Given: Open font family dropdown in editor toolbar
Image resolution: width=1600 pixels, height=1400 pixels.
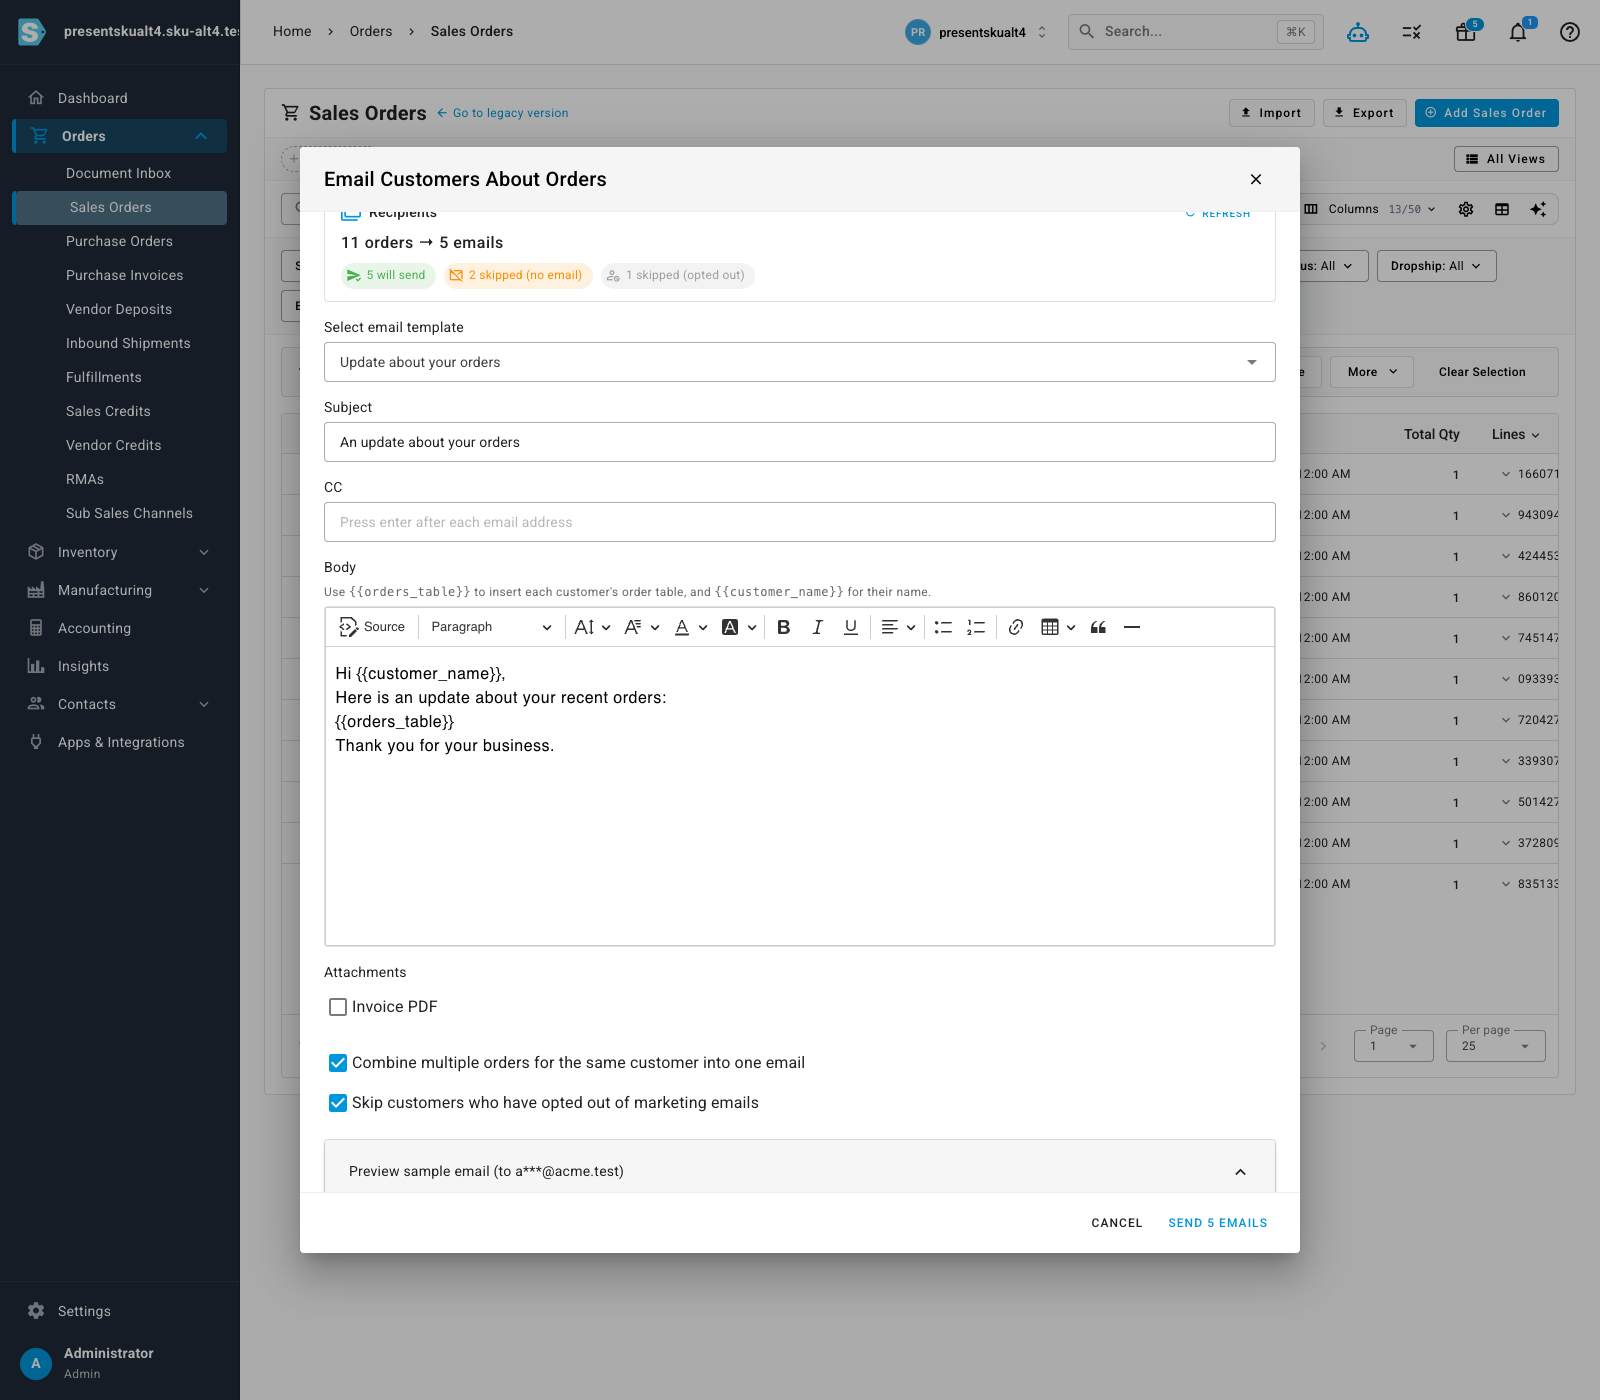Looking at the screenshot, I should pos(641,627).
